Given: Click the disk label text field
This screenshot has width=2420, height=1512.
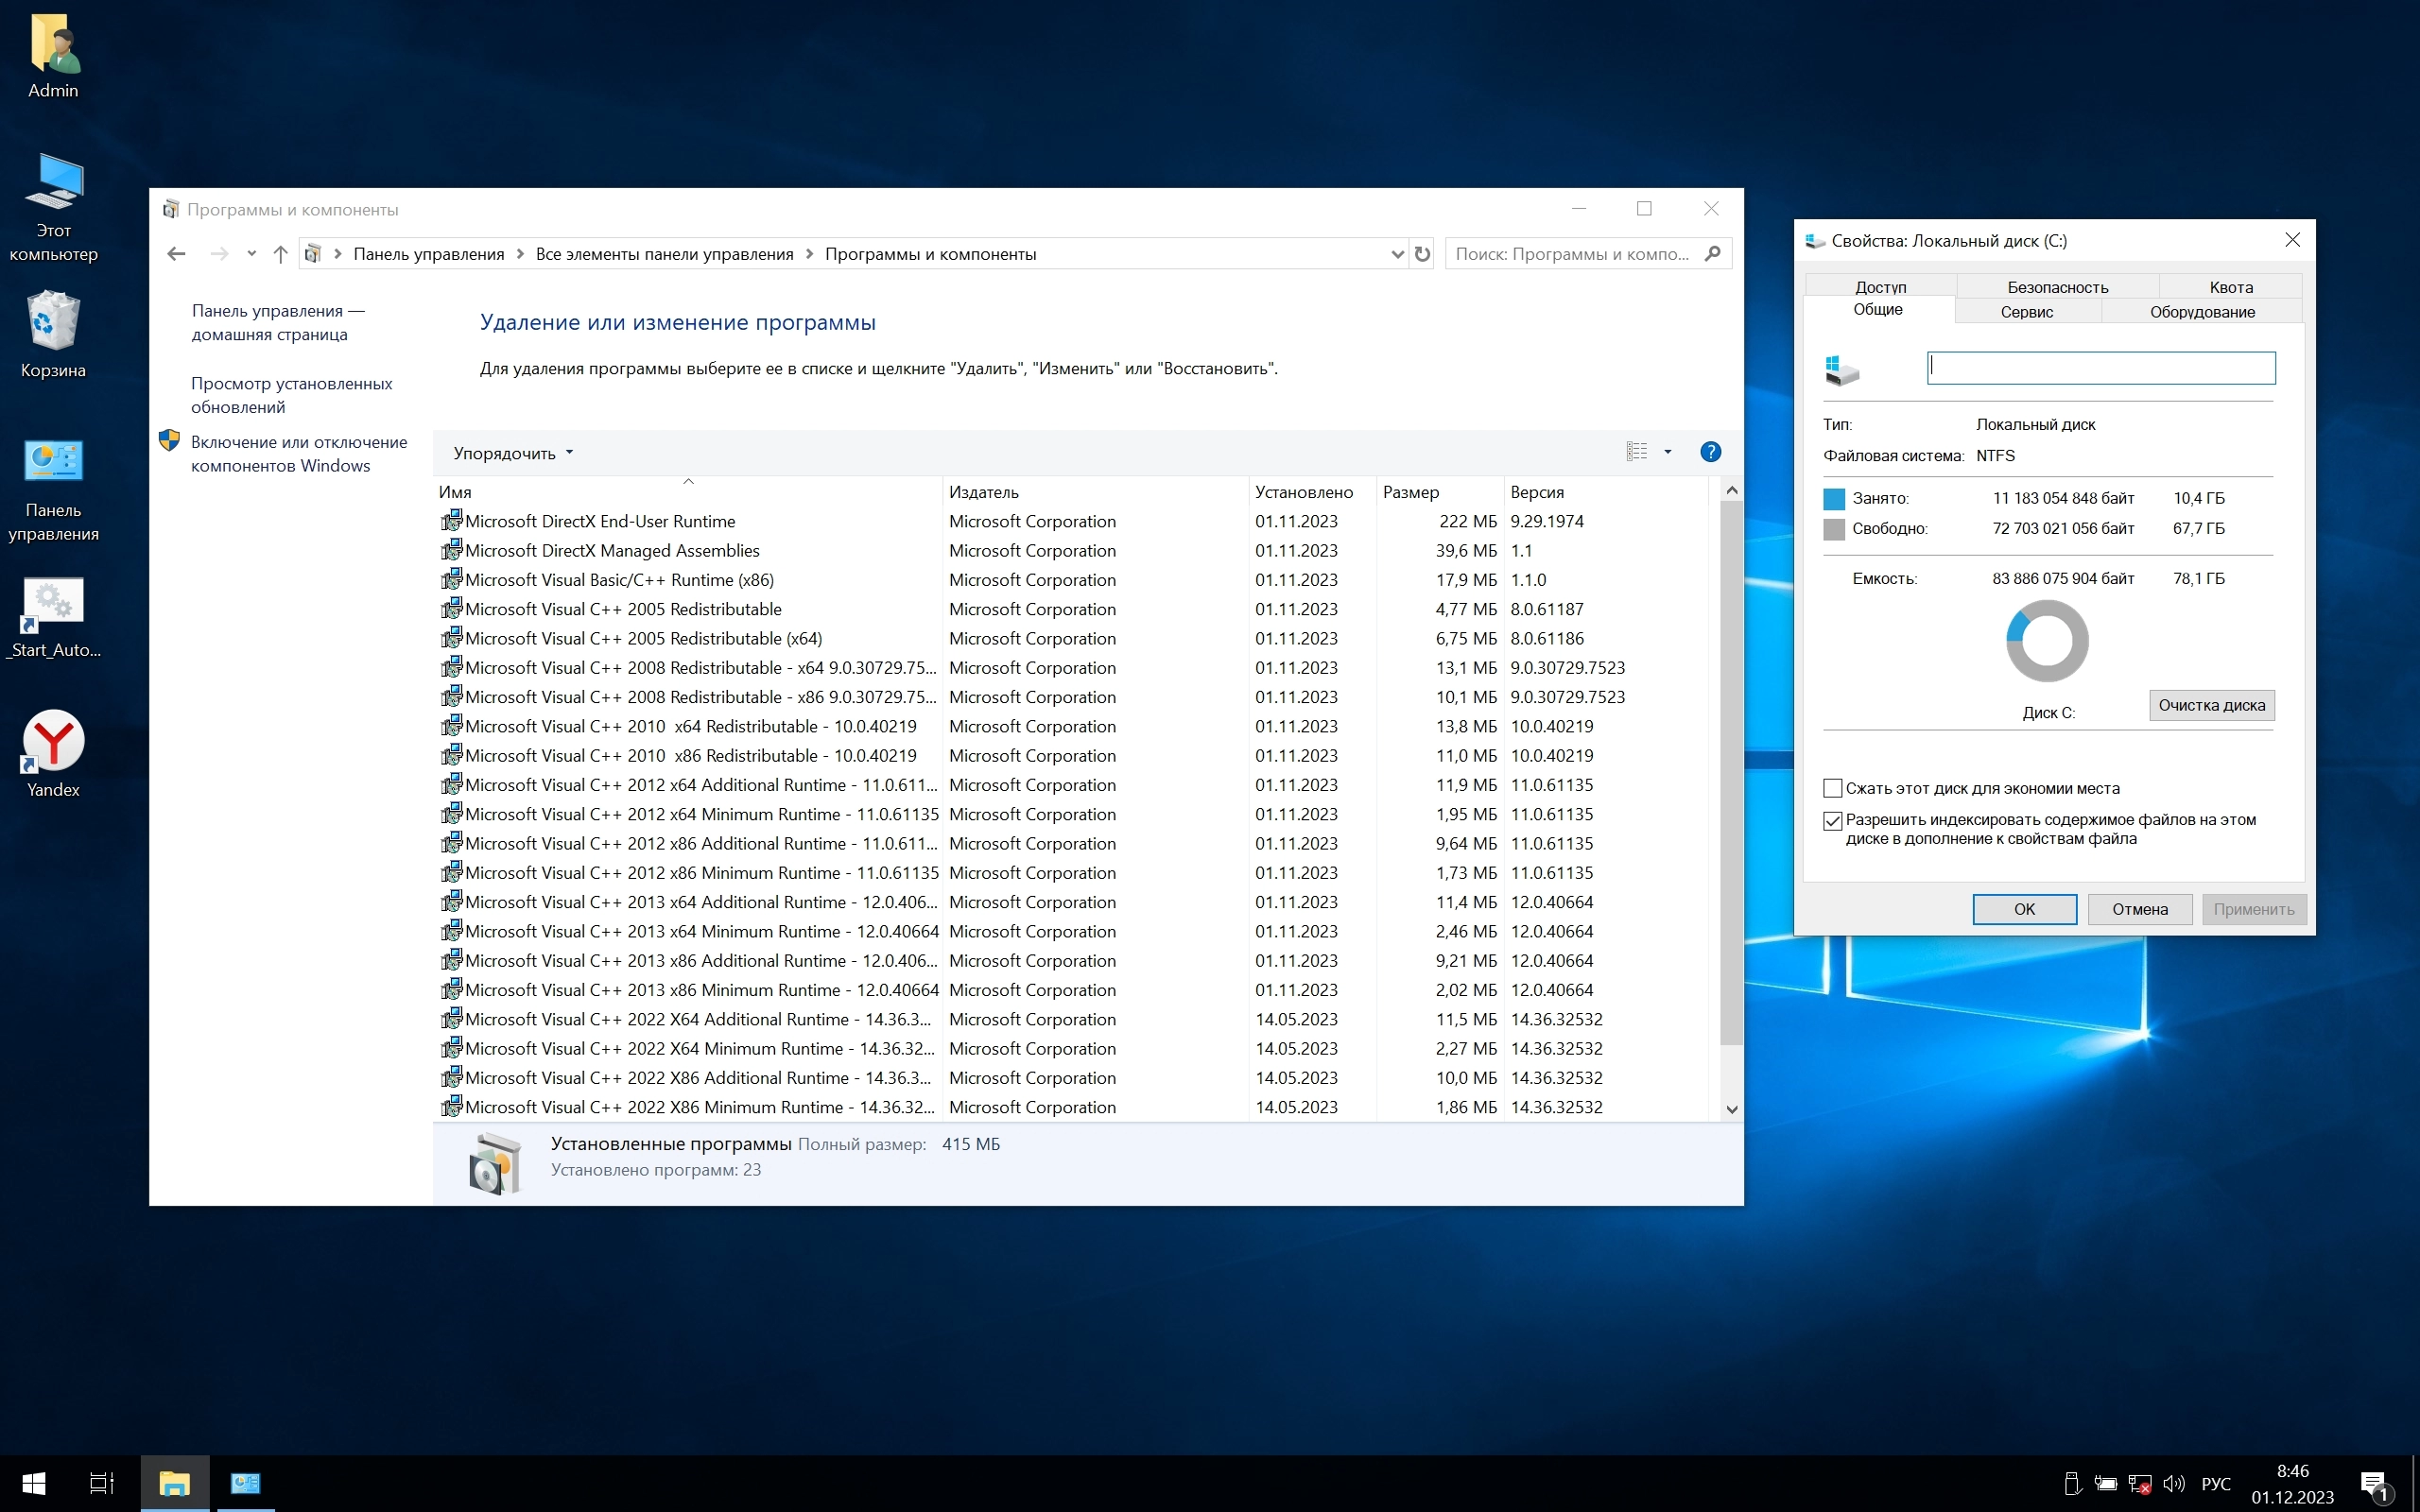Looking at the screenshot, I should click(2100, 368).
